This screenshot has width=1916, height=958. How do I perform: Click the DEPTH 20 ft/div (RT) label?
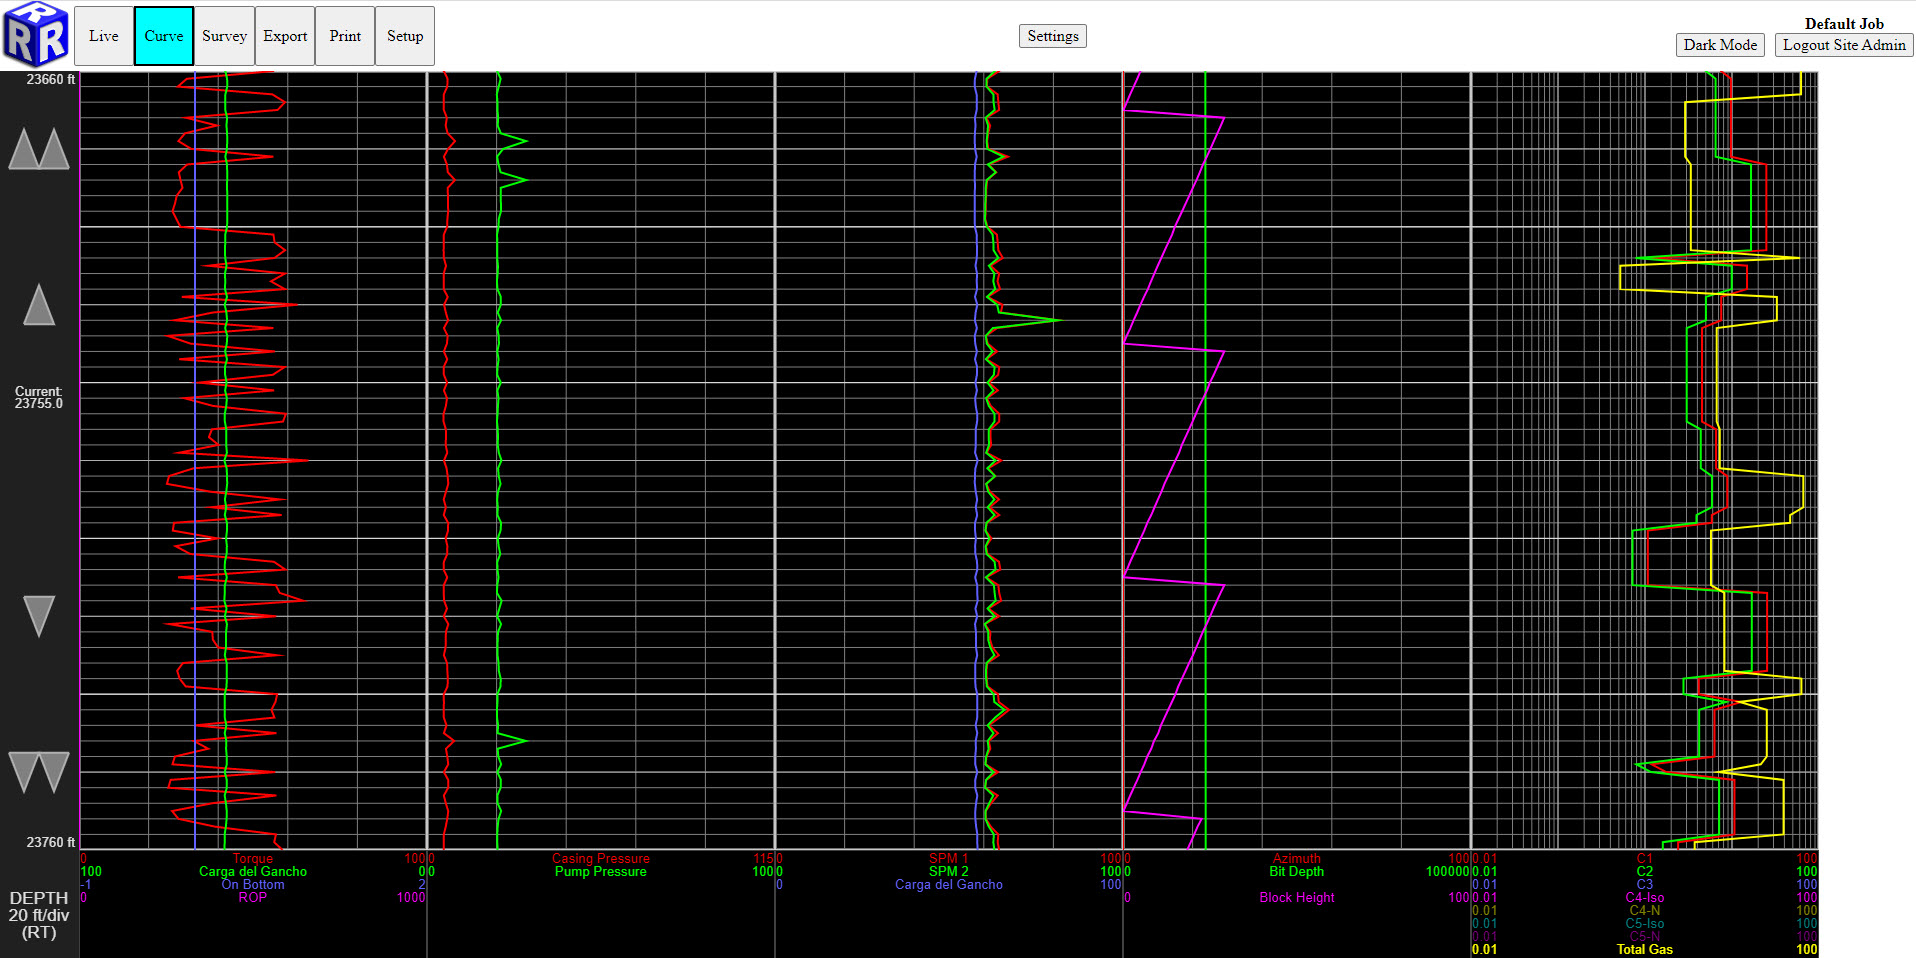pos(39,915)
